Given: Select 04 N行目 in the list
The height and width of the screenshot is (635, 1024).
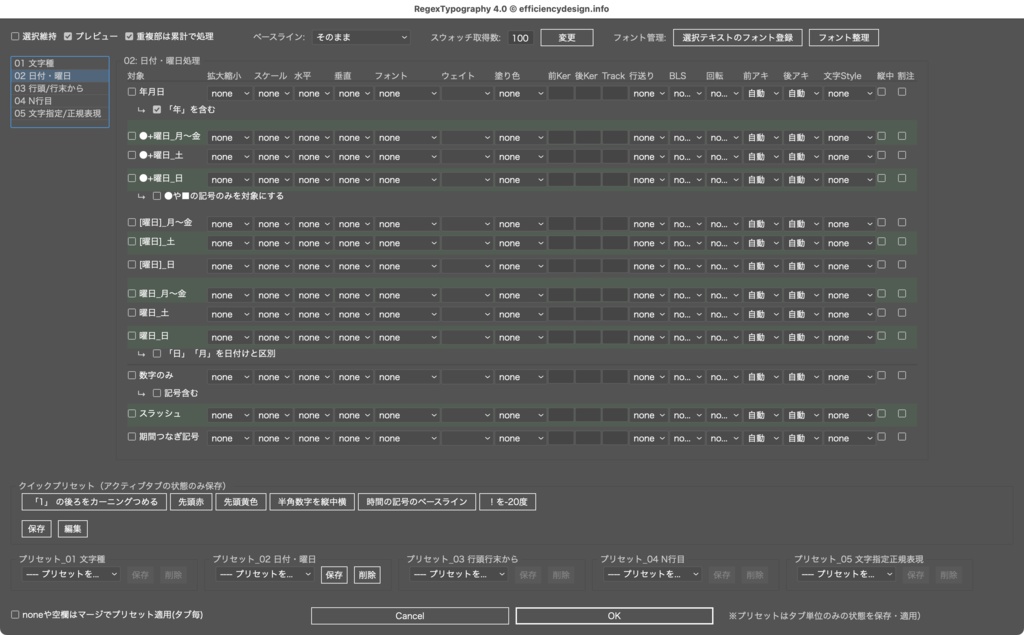Looking at the screenshot, I should (x=60, y=101).
